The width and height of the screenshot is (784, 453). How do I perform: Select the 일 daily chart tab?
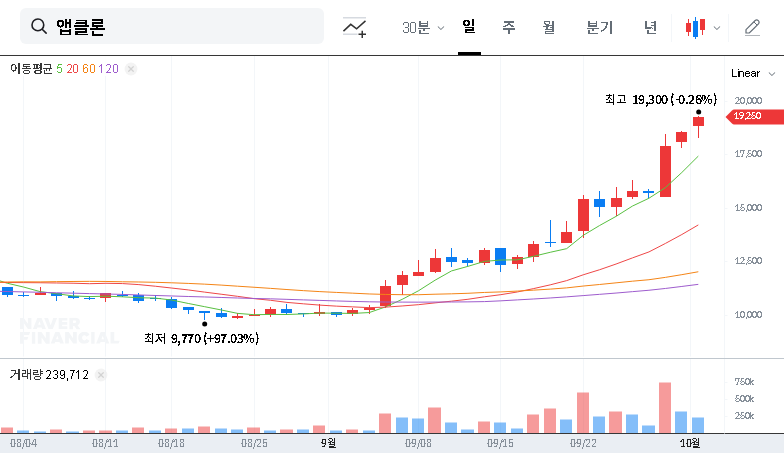[x=468, y=27]
